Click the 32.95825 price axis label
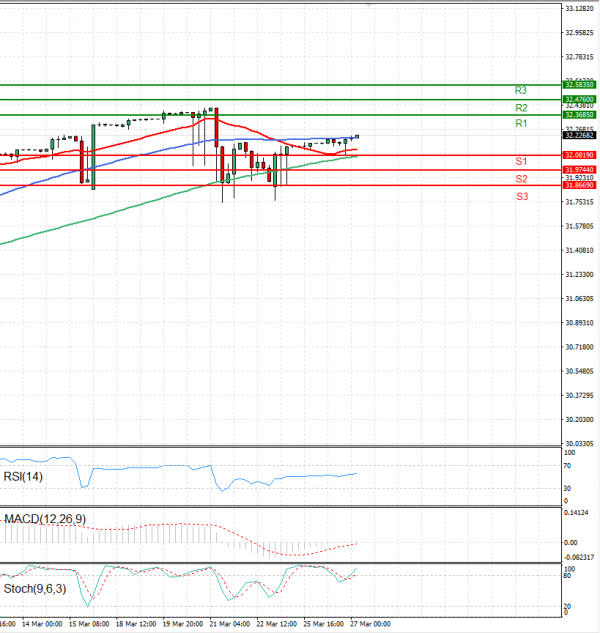The width and height of the screenshot is (600, 633). tap(579, 33)
